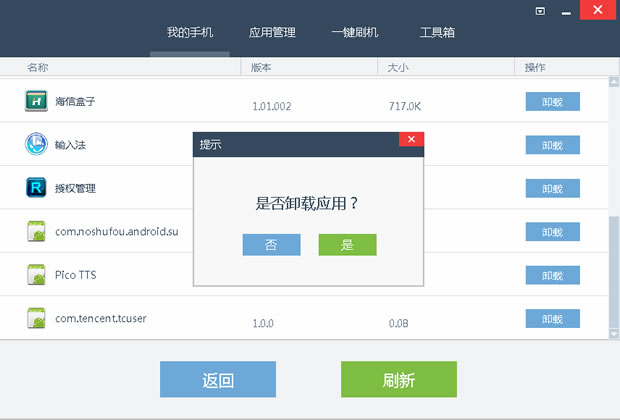Select the Pico TTS name text

click(x=76, y=275)
